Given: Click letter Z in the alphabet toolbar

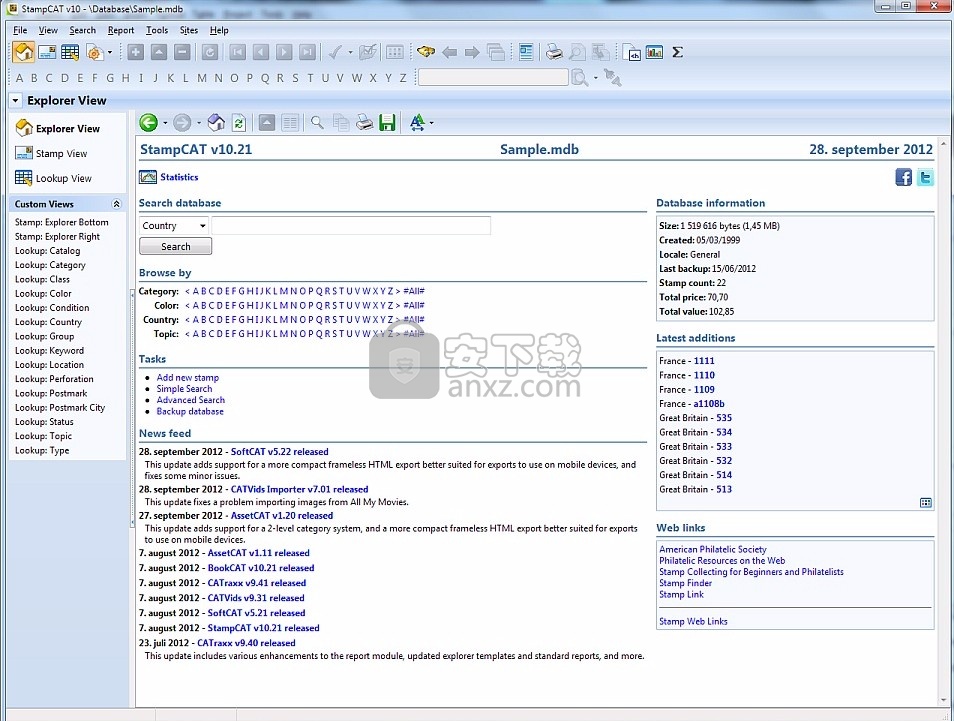Looking at the screenshot, I should 403,78.
